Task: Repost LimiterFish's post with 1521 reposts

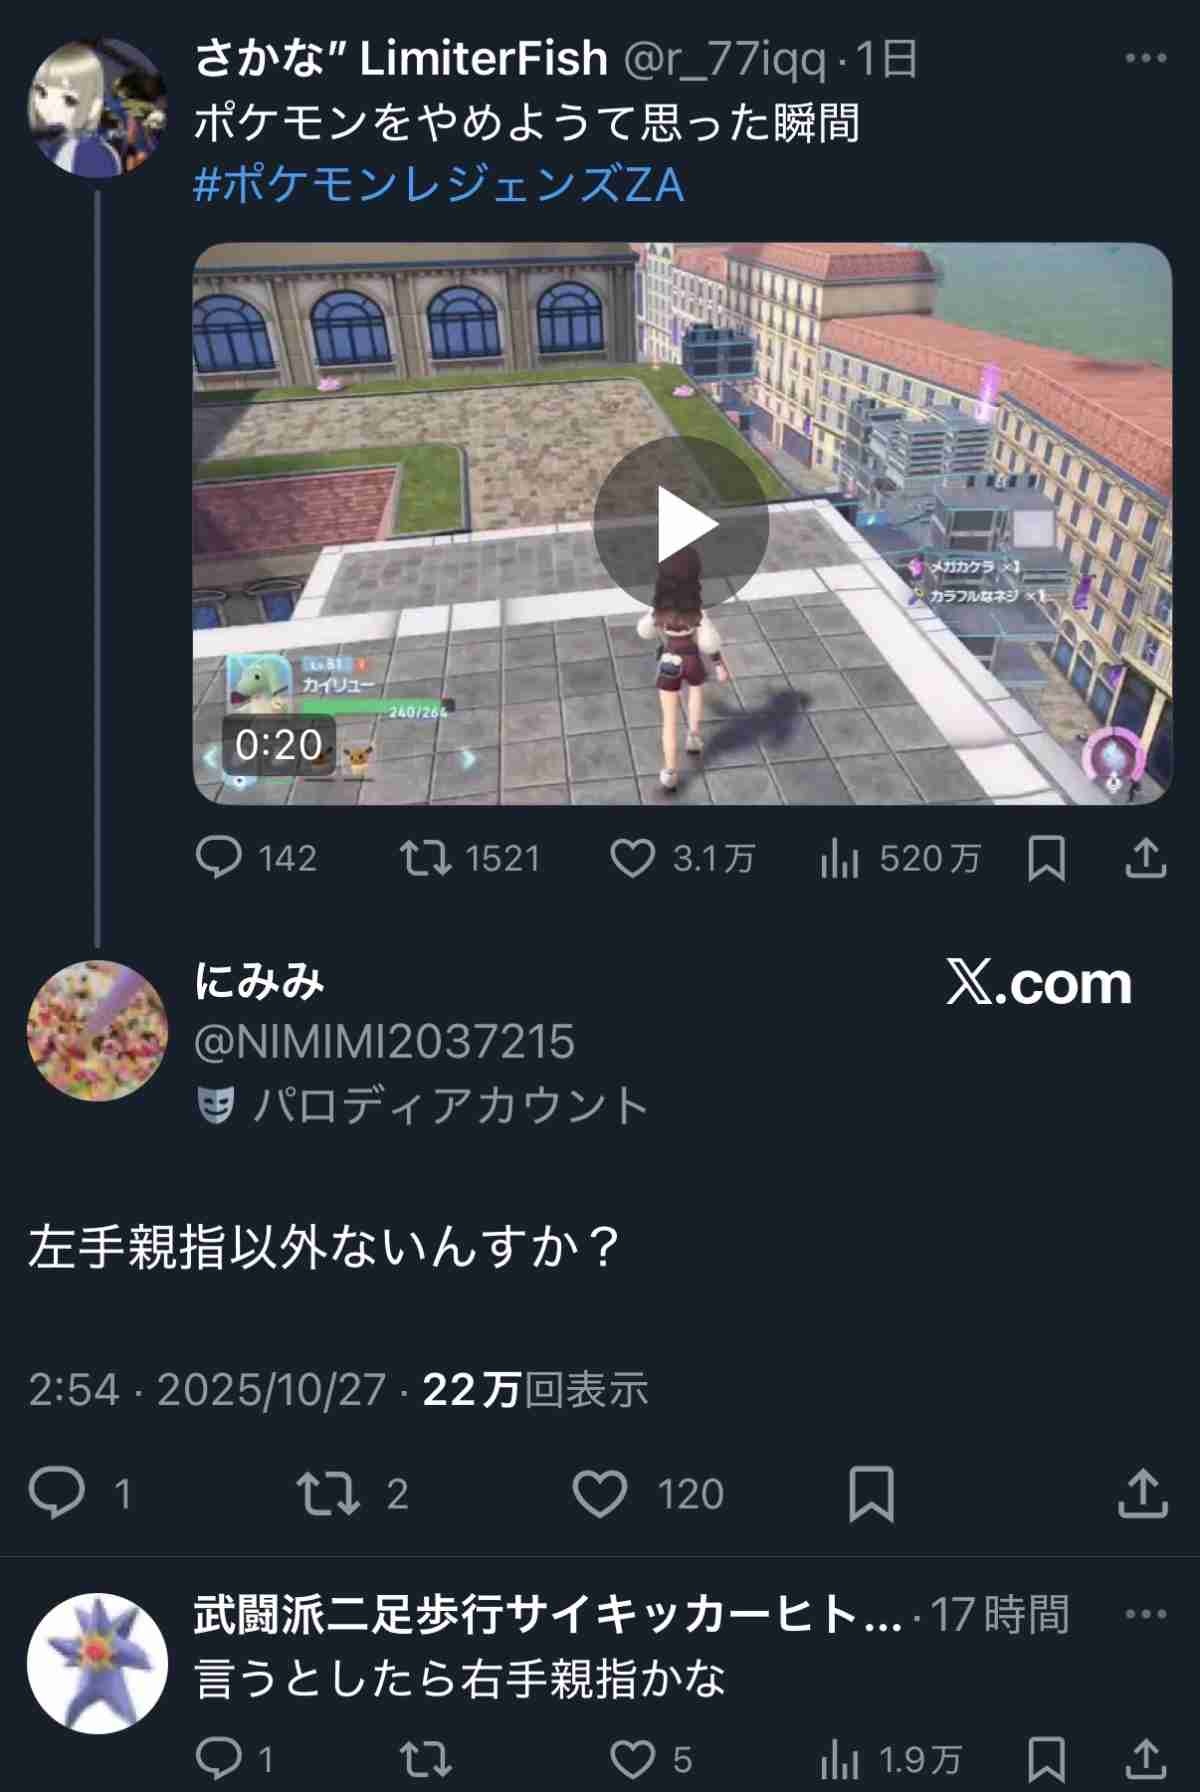Action: click(470, 858)
